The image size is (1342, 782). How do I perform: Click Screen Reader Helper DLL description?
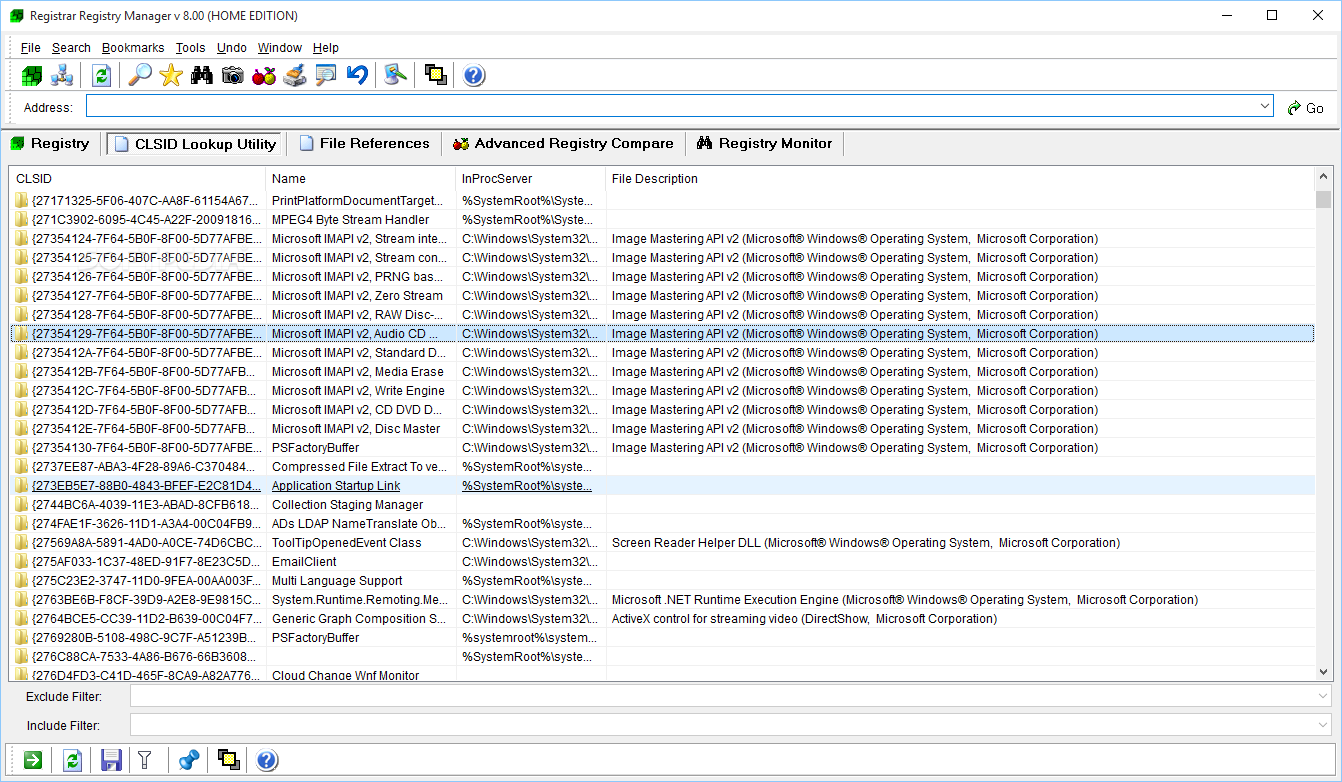[x=866, y=543]
